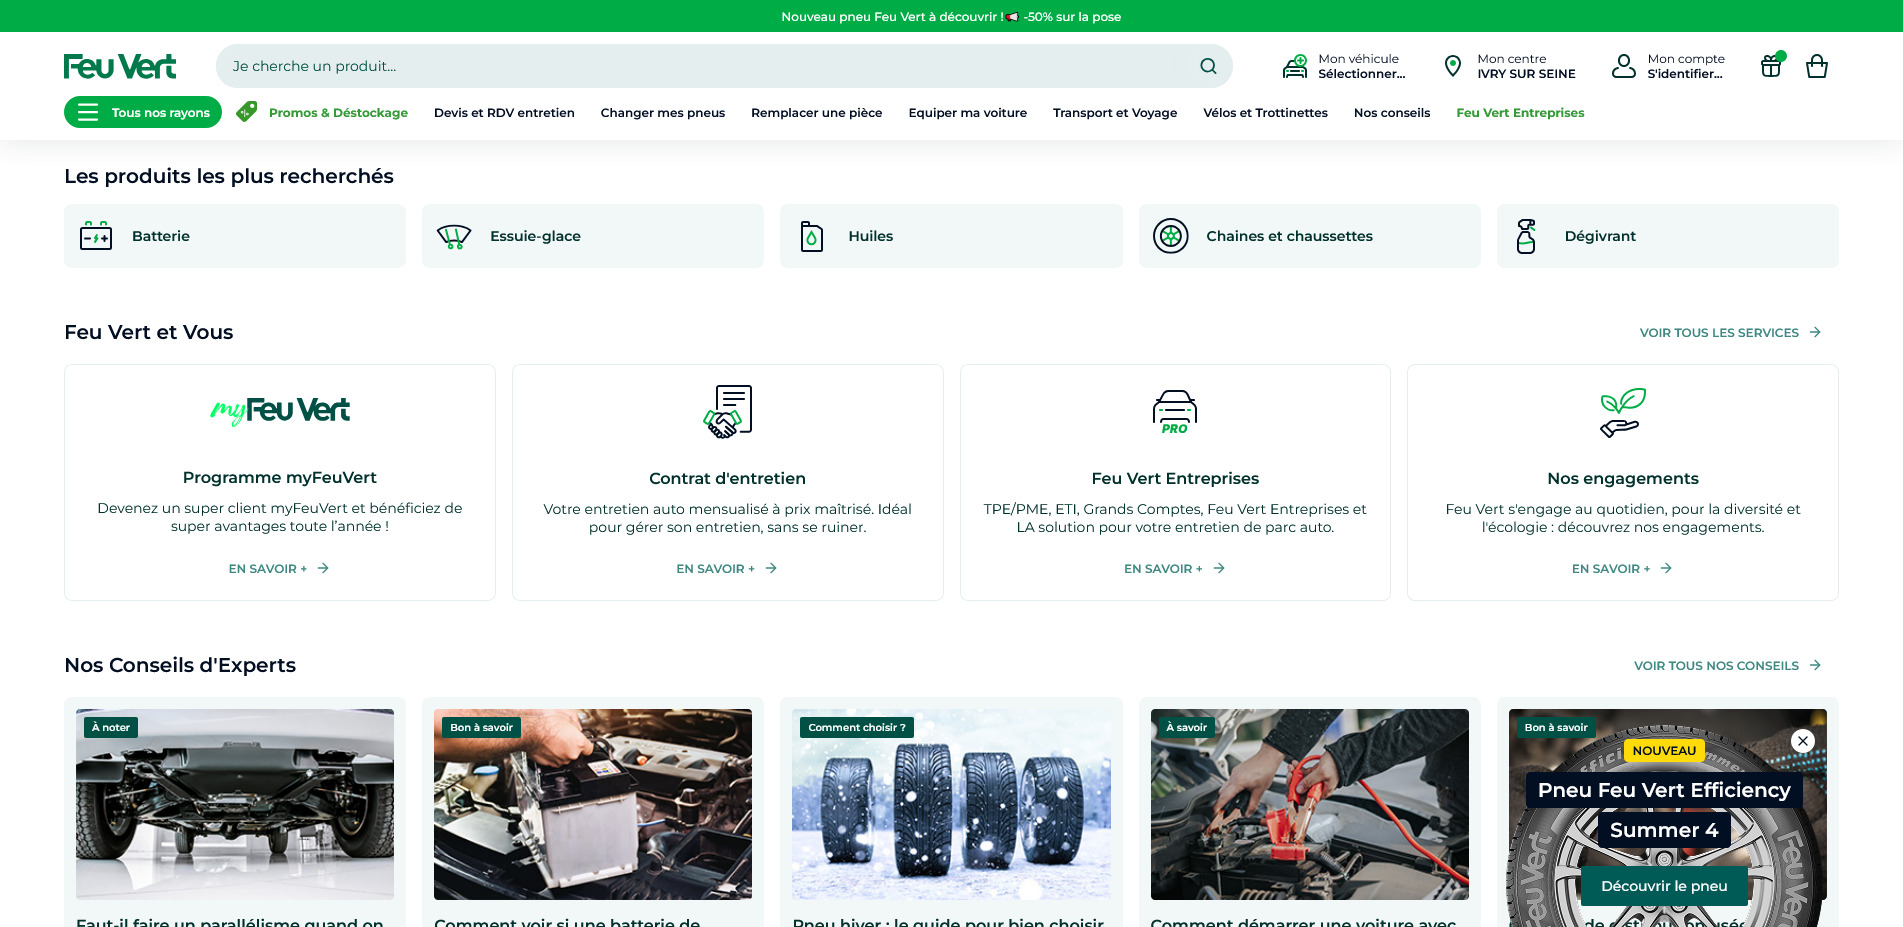Click the Mon véhicule car icon
Viewport: 1903px width, 927px height.
tap(1295, 66)
